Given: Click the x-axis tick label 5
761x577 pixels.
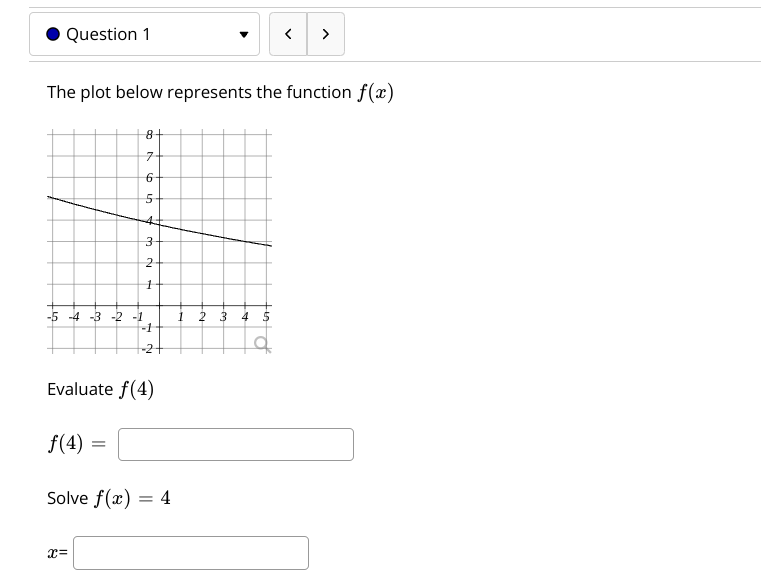Looking at the screenshot, I should [266, 317].
